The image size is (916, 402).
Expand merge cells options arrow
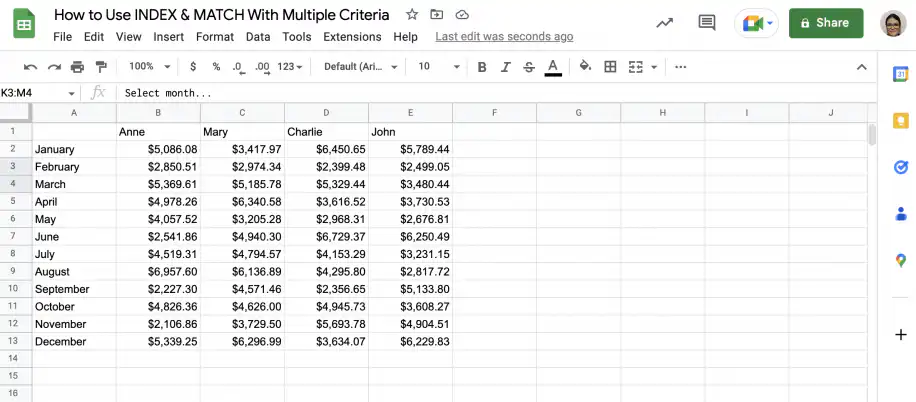[x=654, y=67]
